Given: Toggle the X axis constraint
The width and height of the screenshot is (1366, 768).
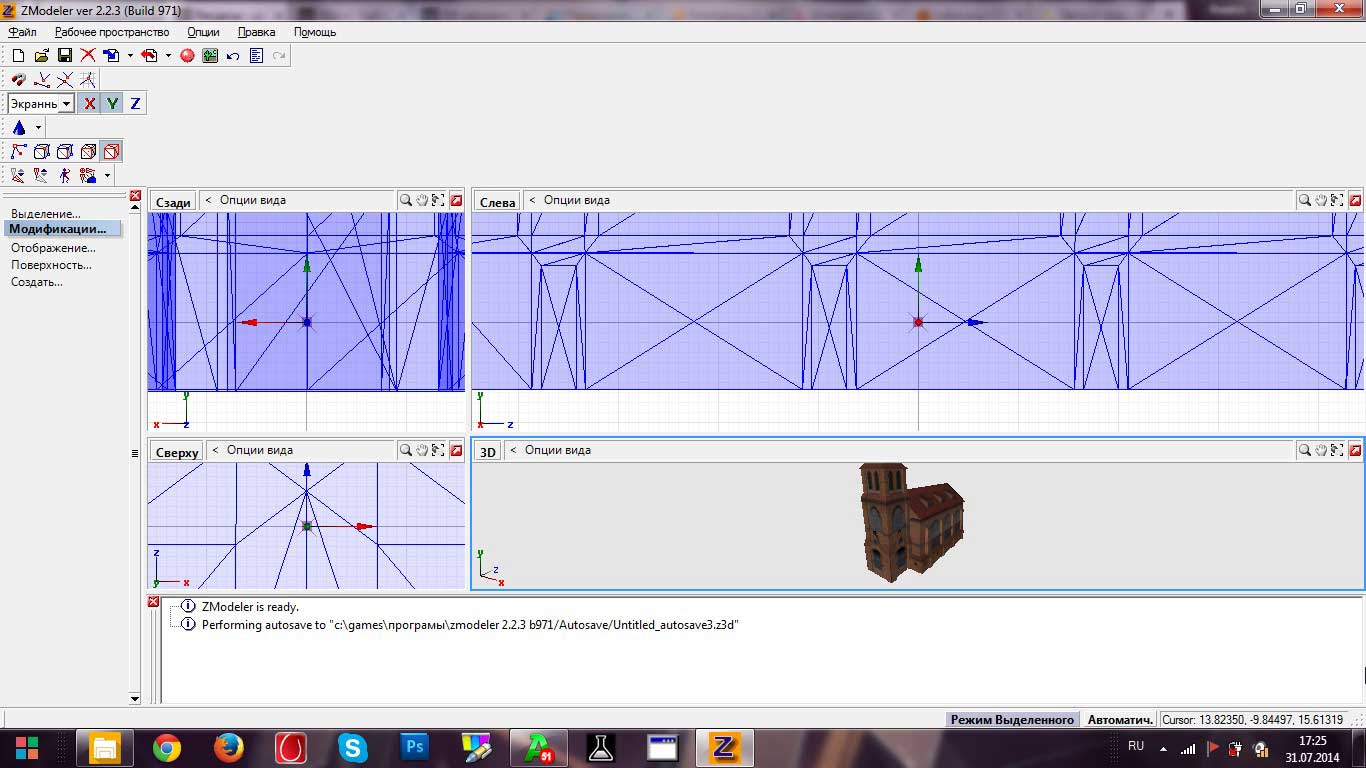Looking at the screenshot, I should point(89,103).
